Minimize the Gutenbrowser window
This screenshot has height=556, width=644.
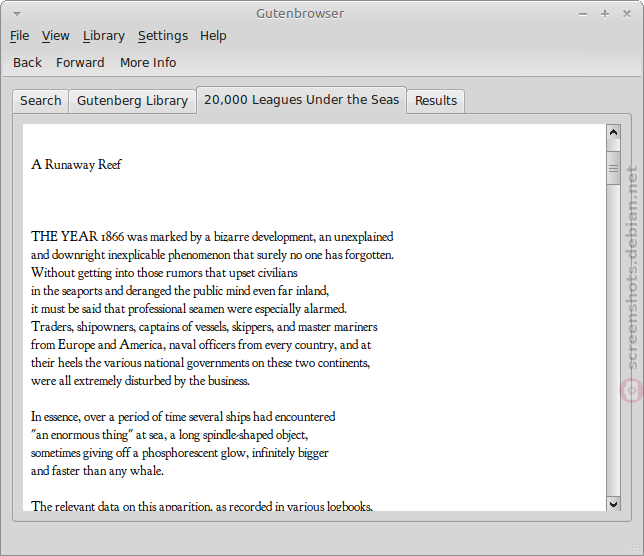tap(582, 14)
